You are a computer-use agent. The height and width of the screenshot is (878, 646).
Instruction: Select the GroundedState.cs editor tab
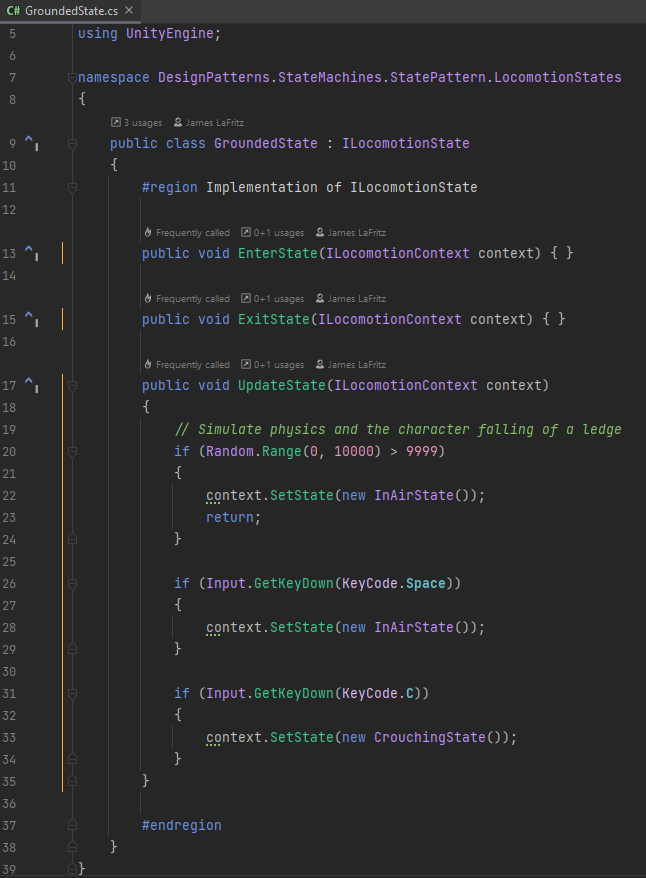71,11
